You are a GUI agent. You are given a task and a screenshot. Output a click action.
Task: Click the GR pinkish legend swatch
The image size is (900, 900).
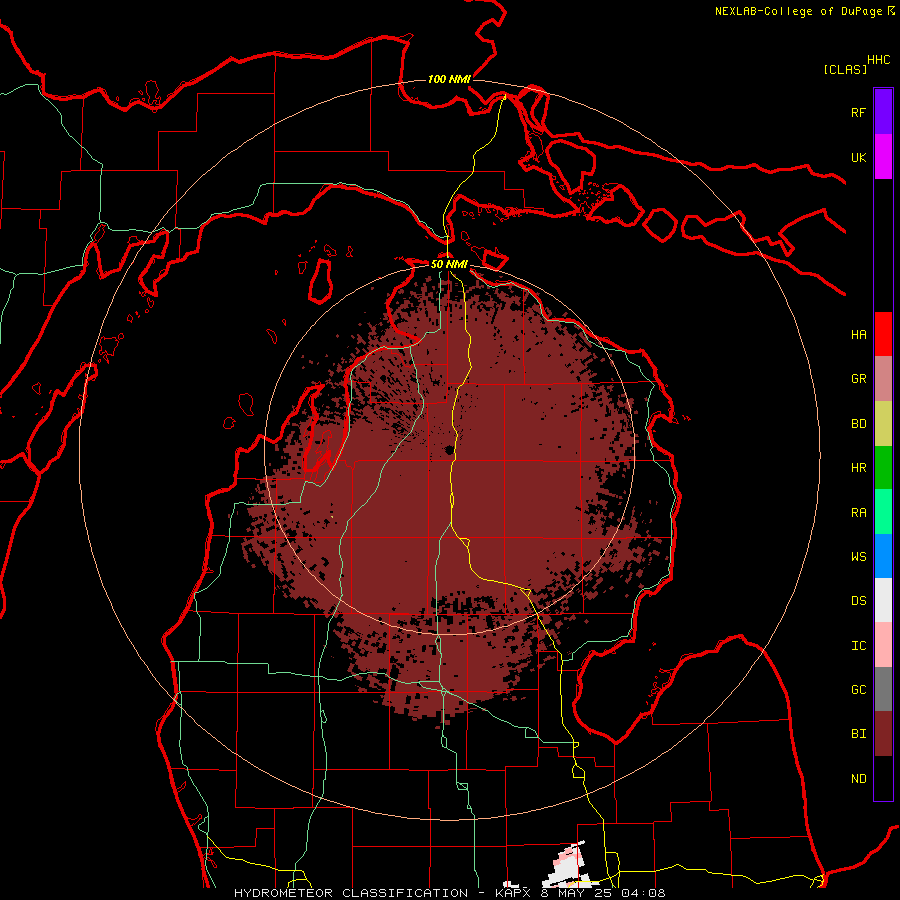[x=883, y=379]
